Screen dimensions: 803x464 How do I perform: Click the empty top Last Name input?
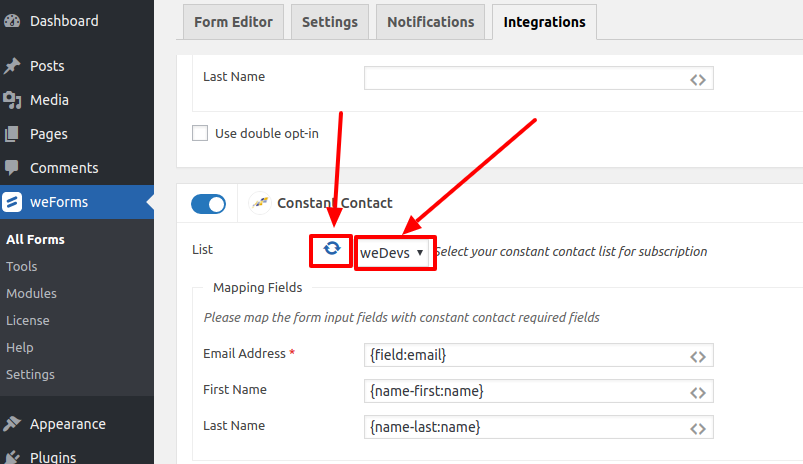point(539,78)
